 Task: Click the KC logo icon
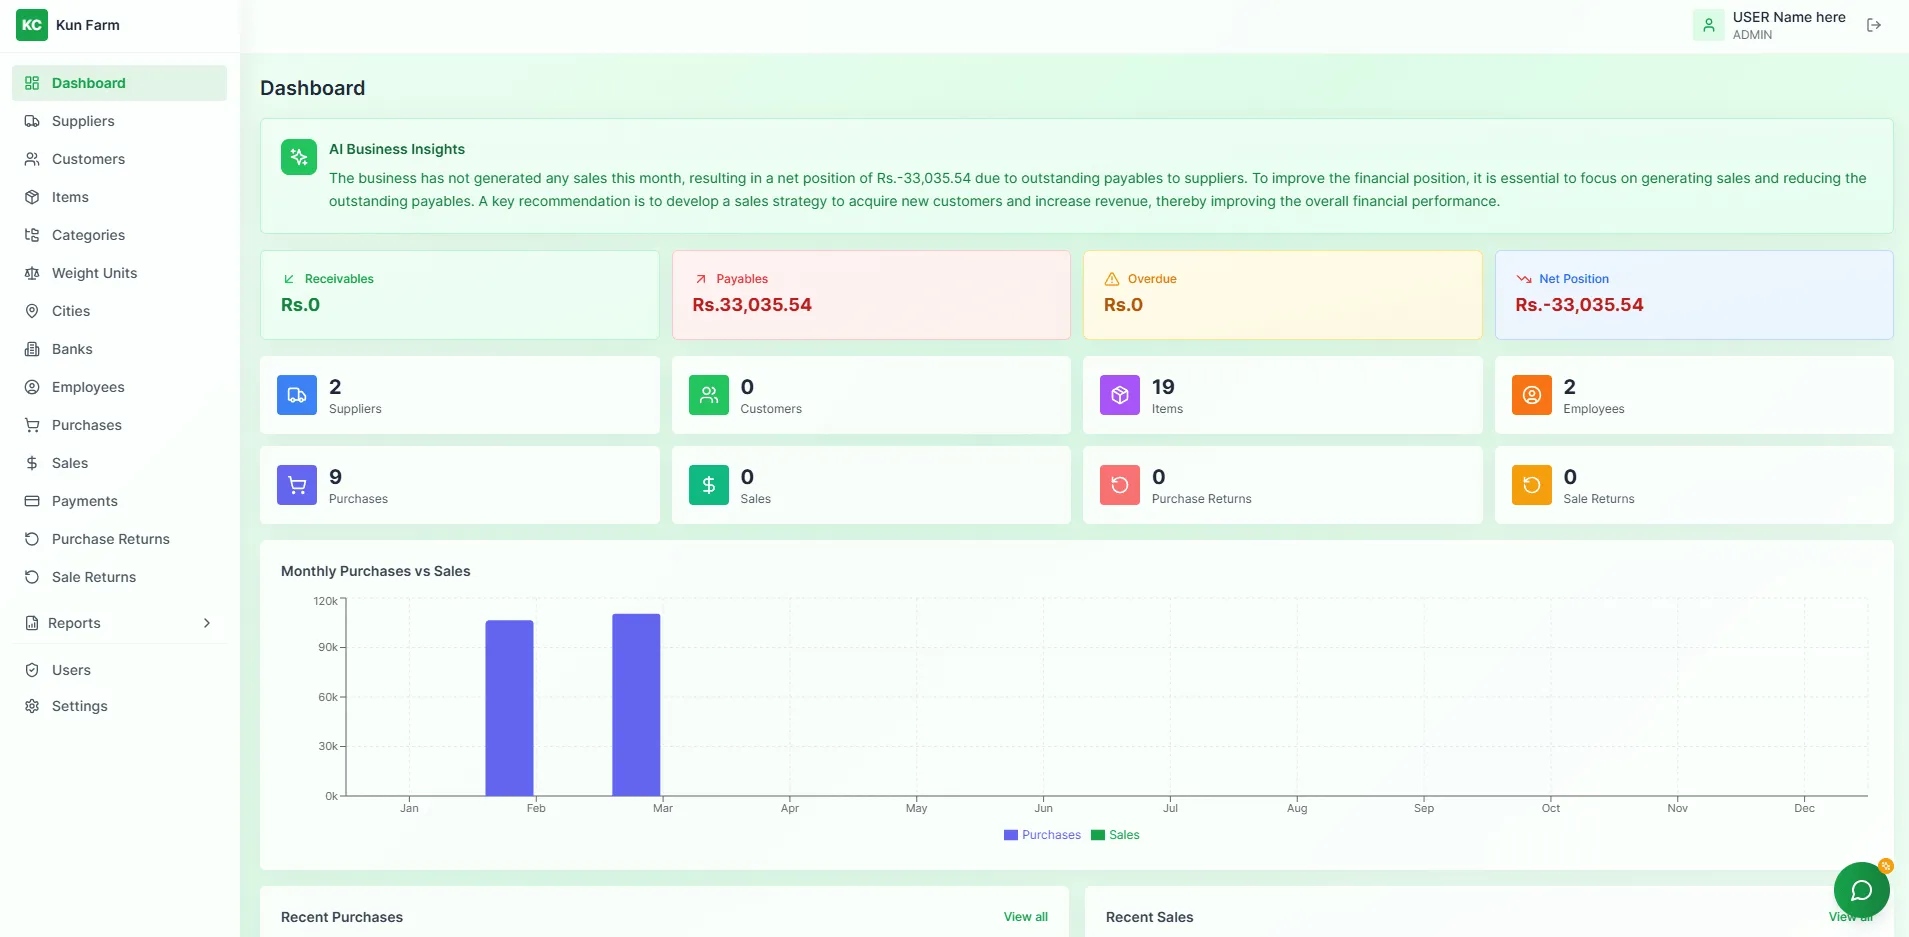[x=32, y=25]
